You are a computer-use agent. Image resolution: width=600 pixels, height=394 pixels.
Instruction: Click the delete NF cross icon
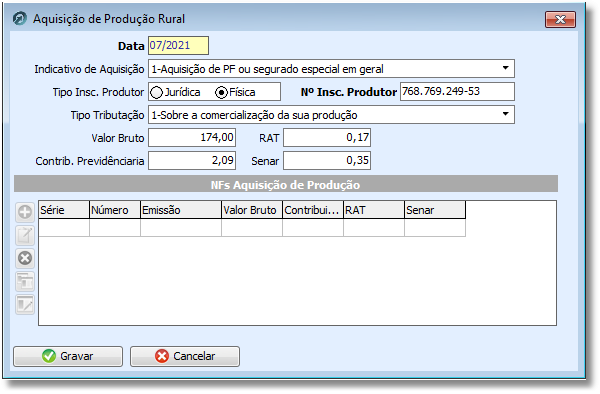tap(25, 258)
